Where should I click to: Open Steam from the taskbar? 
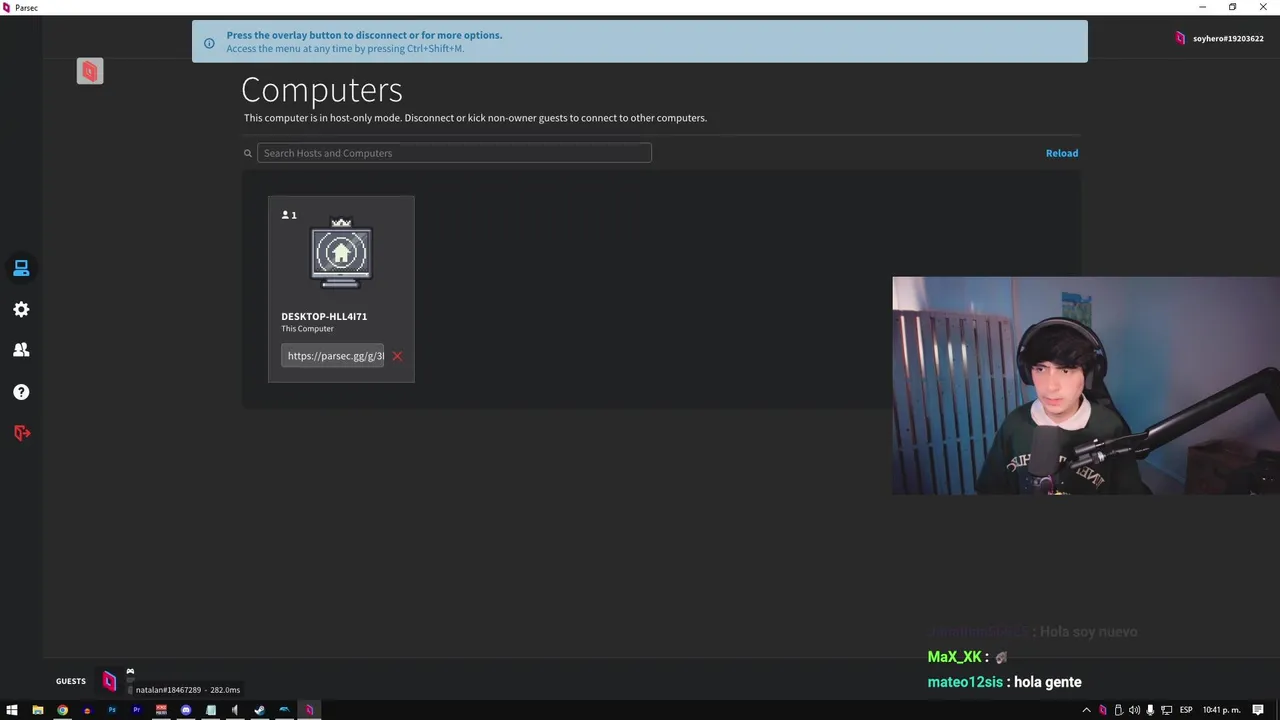tap(259, 710)
